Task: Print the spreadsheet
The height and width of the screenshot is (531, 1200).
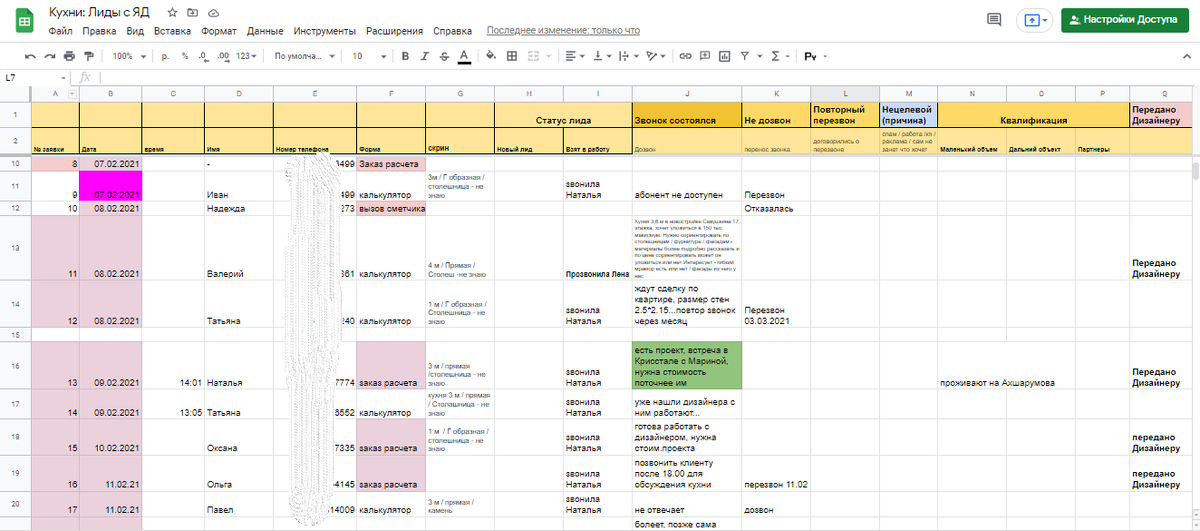Action: pos(69,56)
